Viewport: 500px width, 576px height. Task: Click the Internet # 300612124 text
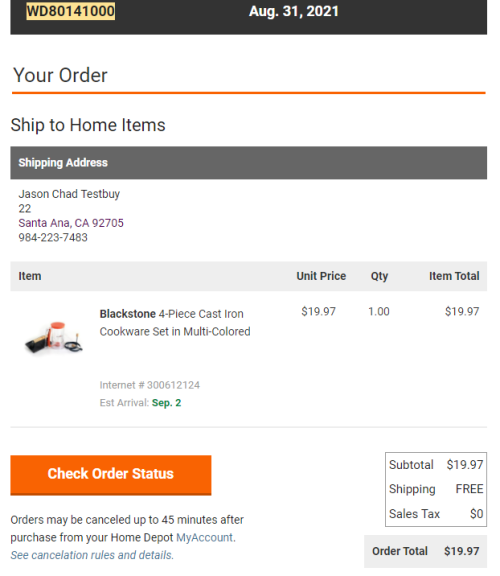pos(150,385)
